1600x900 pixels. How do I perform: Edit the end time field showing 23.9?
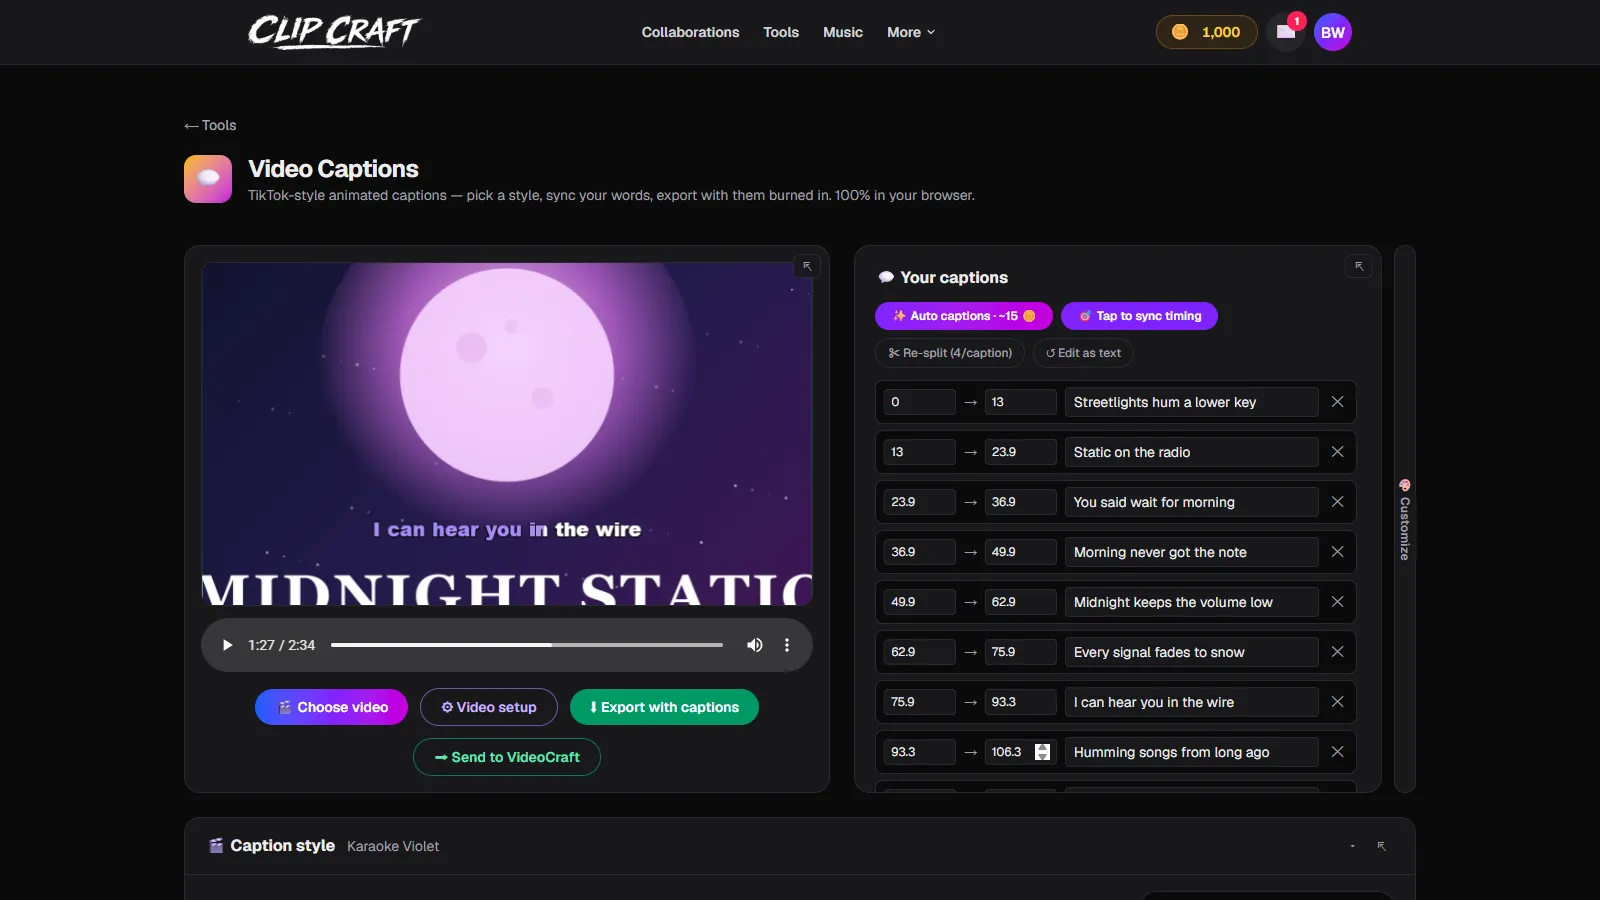[1020, 452]
